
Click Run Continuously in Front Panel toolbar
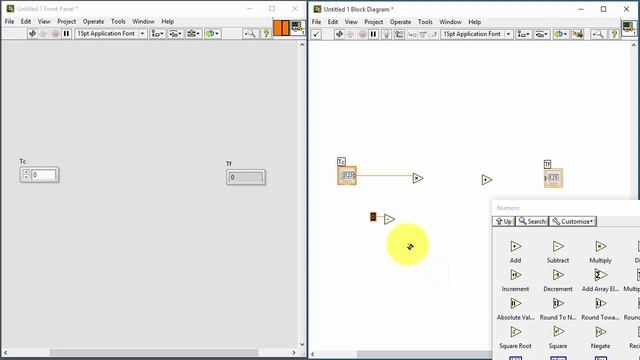[x=43, y=33]
